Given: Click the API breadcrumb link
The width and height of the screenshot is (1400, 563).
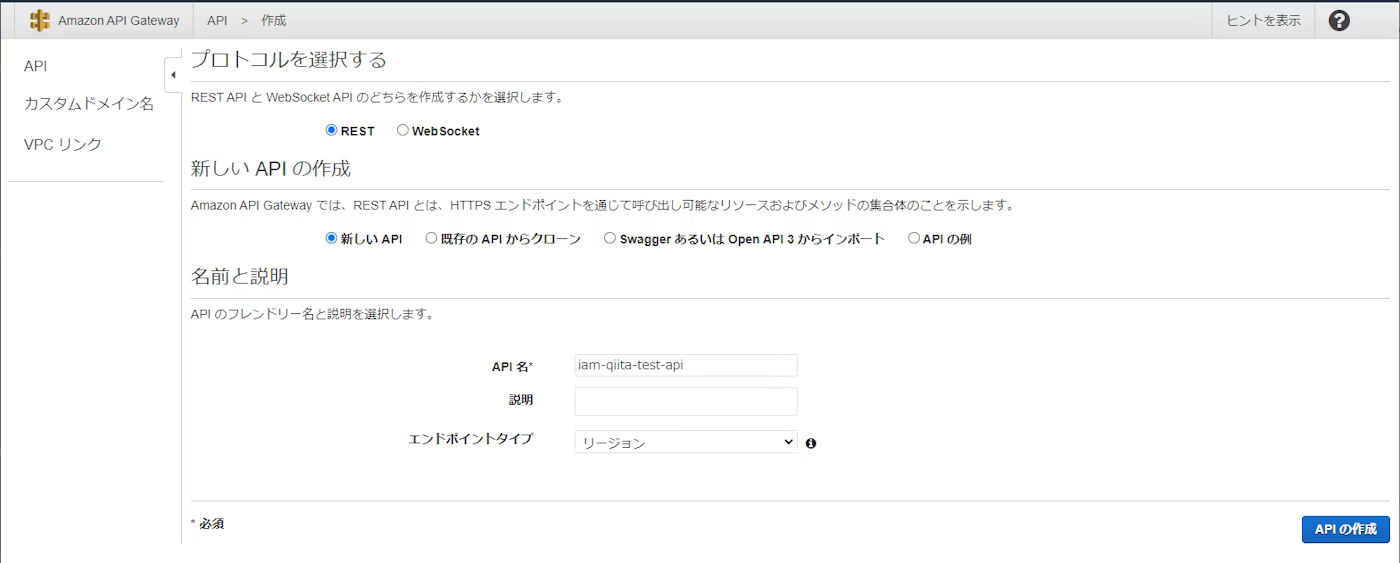Looking at the screenshot, I should pyautogui.click(x=217, y=21).
